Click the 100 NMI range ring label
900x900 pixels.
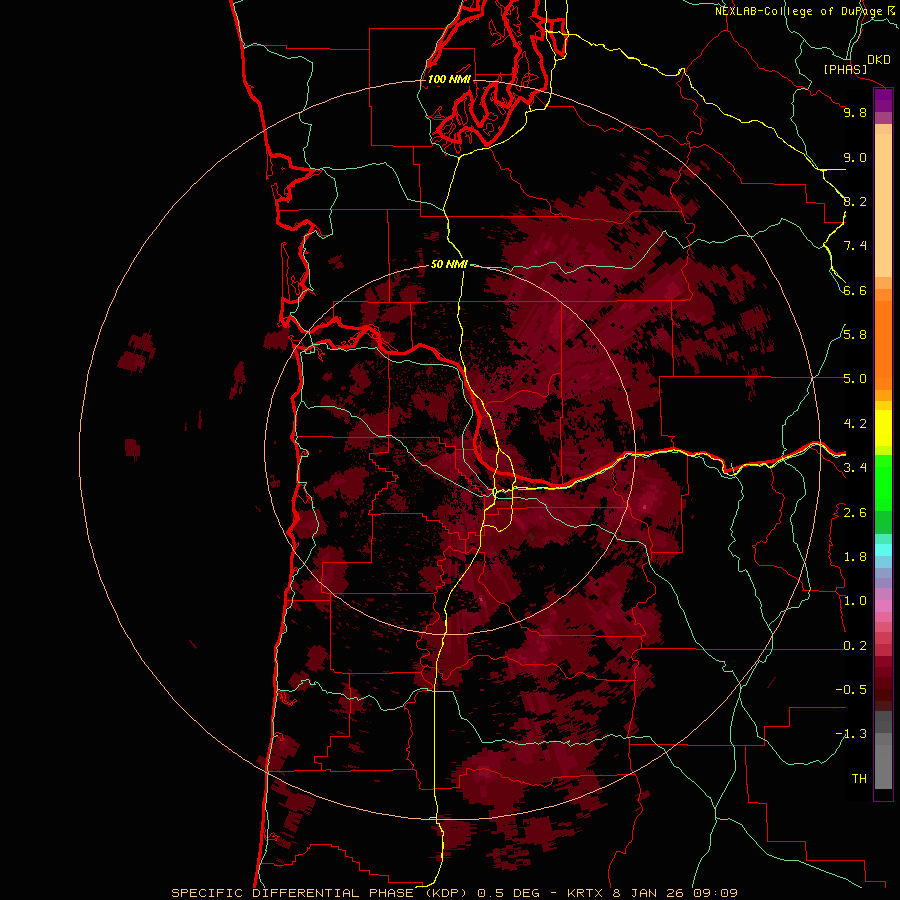click(449, 79)
